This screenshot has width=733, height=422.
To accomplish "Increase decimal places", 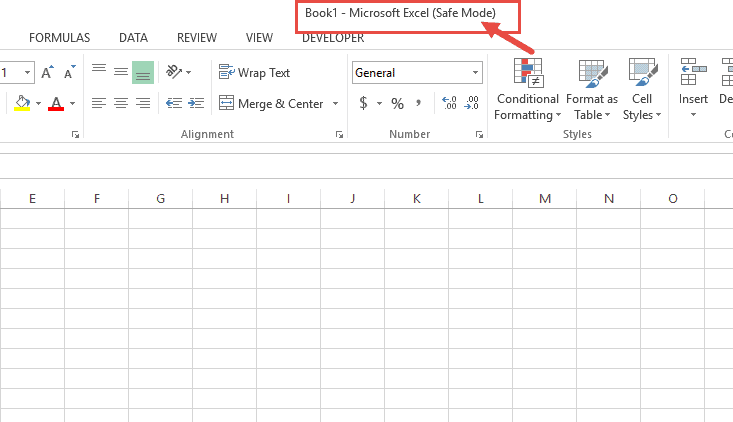I will click(449, 103).
